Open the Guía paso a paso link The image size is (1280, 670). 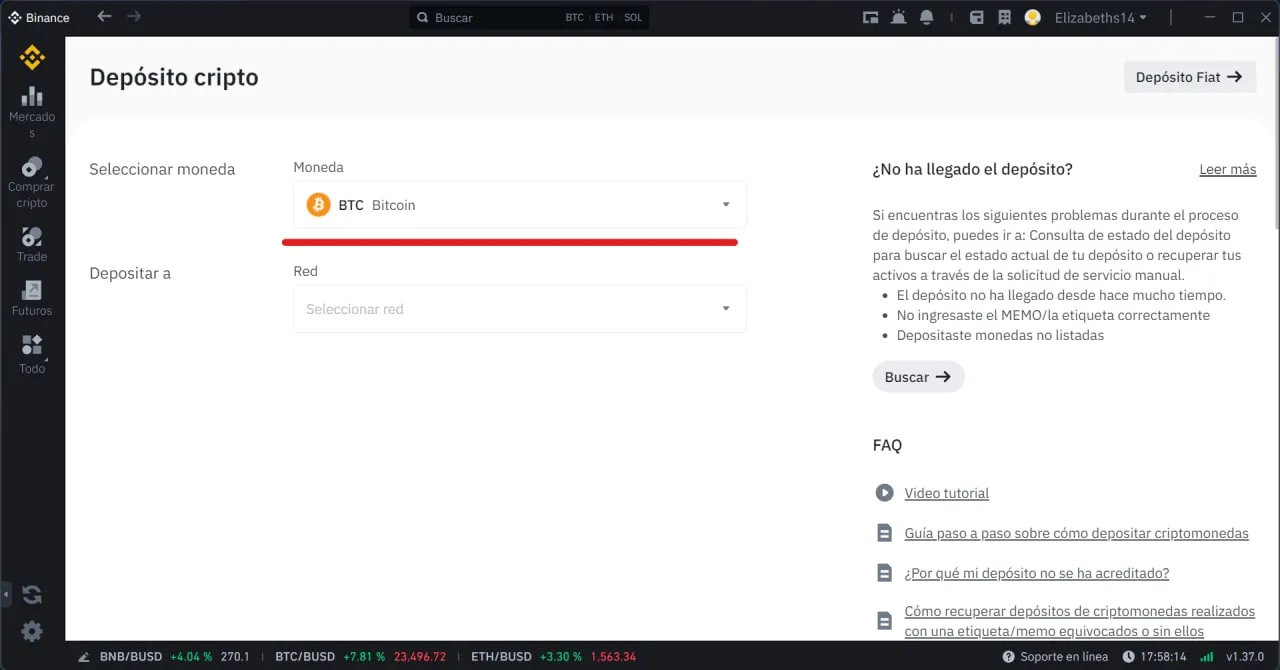coord(1076,533)
